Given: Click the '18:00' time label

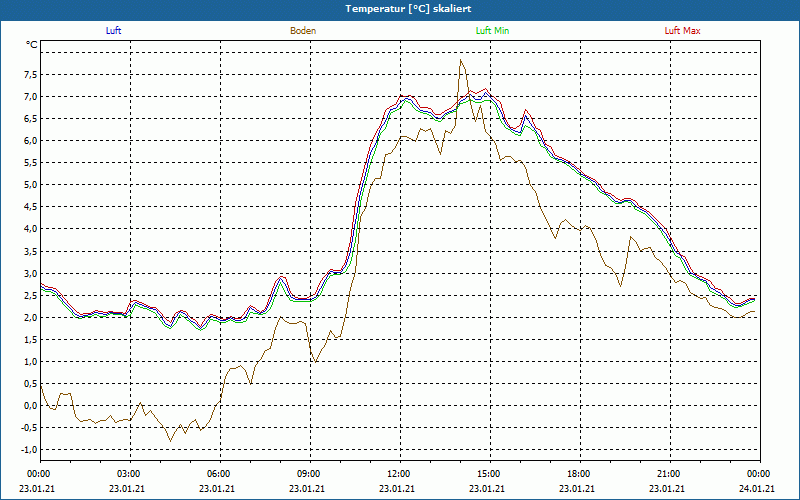Looking at the screenshot, I should coord(580,474).
